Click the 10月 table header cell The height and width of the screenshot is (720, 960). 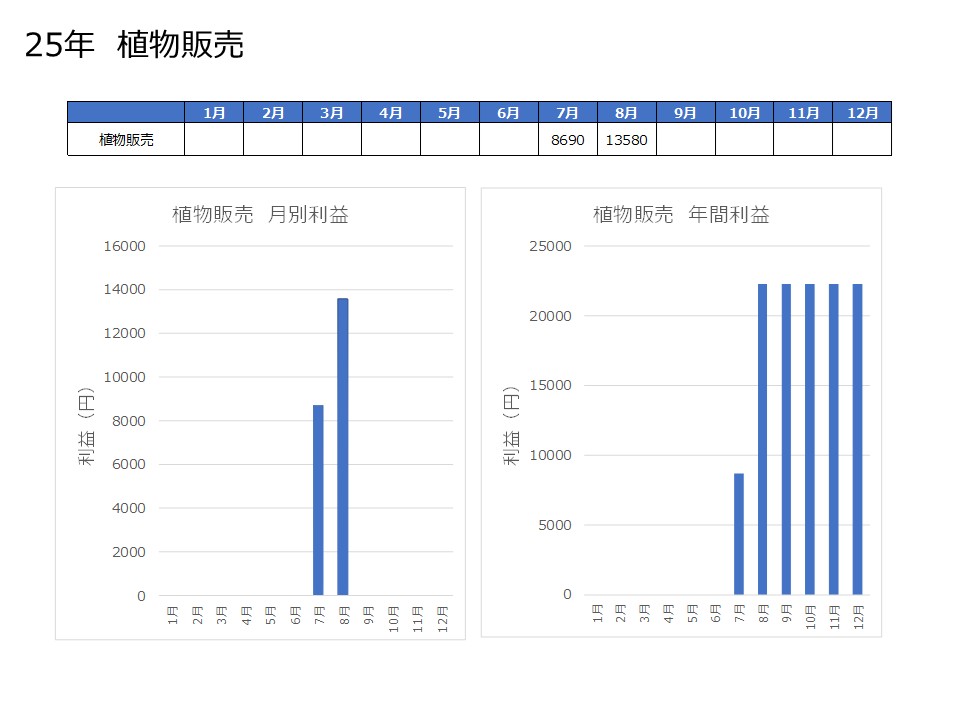coord(744,113)
